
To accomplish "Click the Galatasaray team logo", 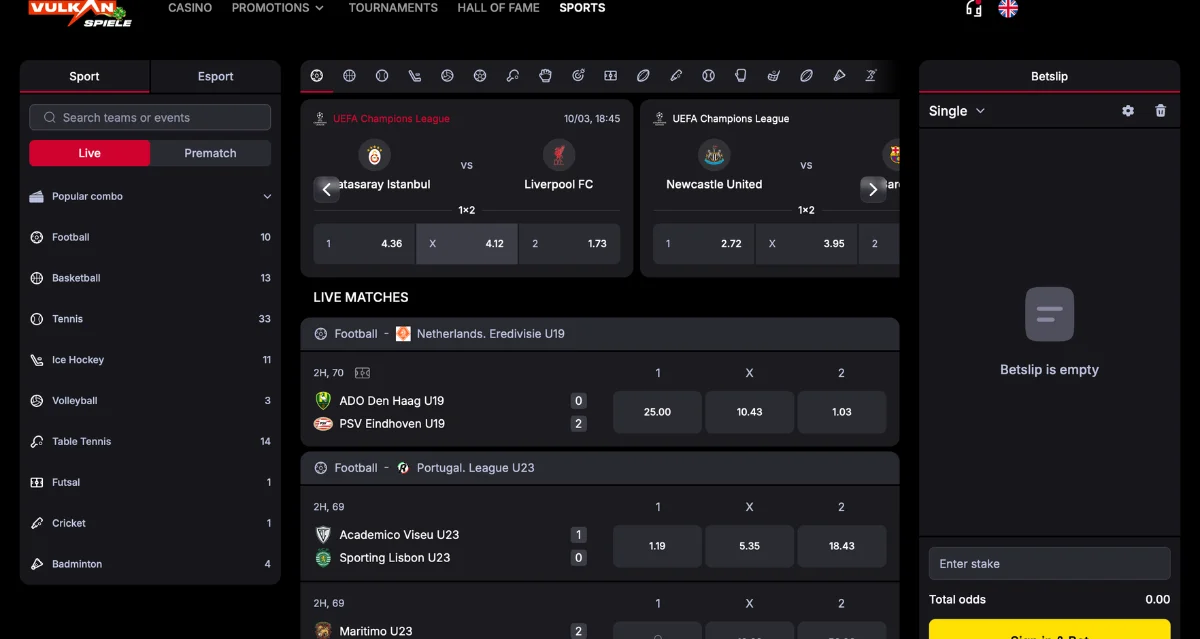I will tap(375, 155).
